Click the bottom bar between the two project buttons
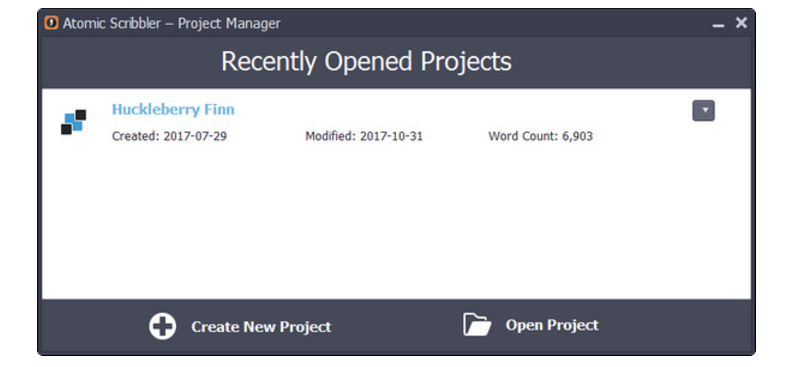Screen dimensions: 794x367 396,327
